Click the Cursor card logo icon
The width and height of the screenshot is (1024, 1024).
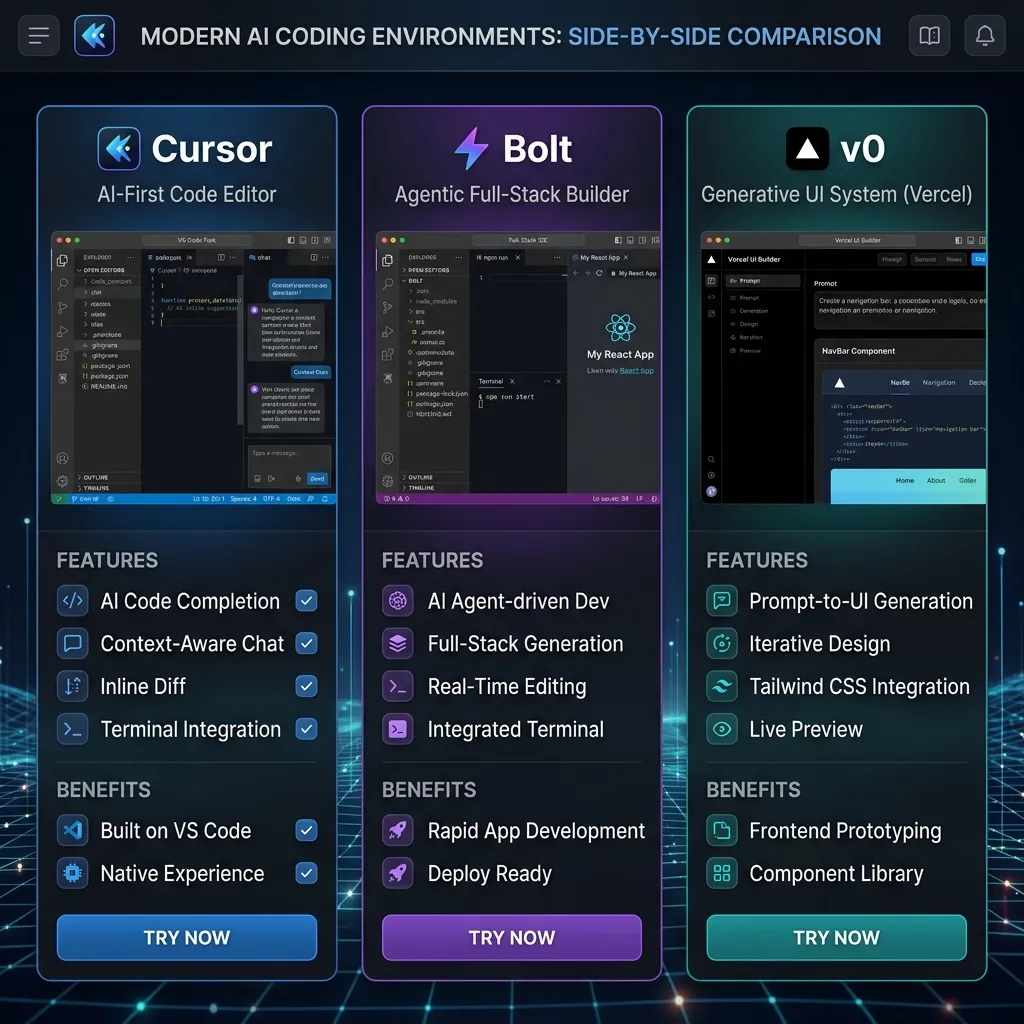click(x=119, y=149)
